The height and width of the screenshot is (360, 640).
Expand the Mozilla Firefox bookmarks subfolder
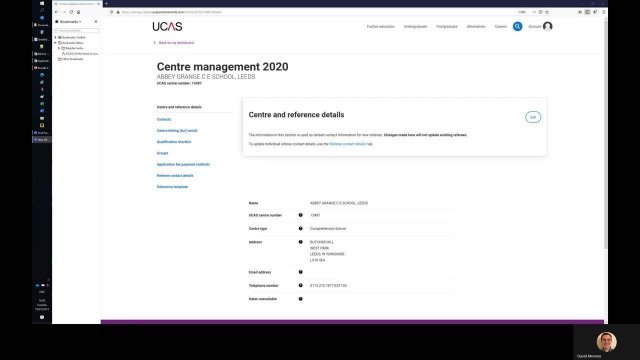coord(59,48)
